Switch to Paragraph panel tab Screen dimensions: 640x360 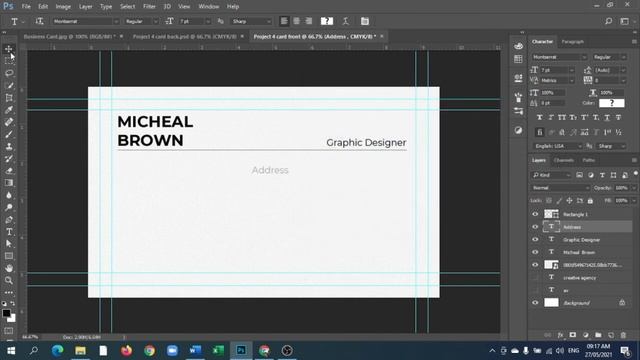(x=572, y=42)
